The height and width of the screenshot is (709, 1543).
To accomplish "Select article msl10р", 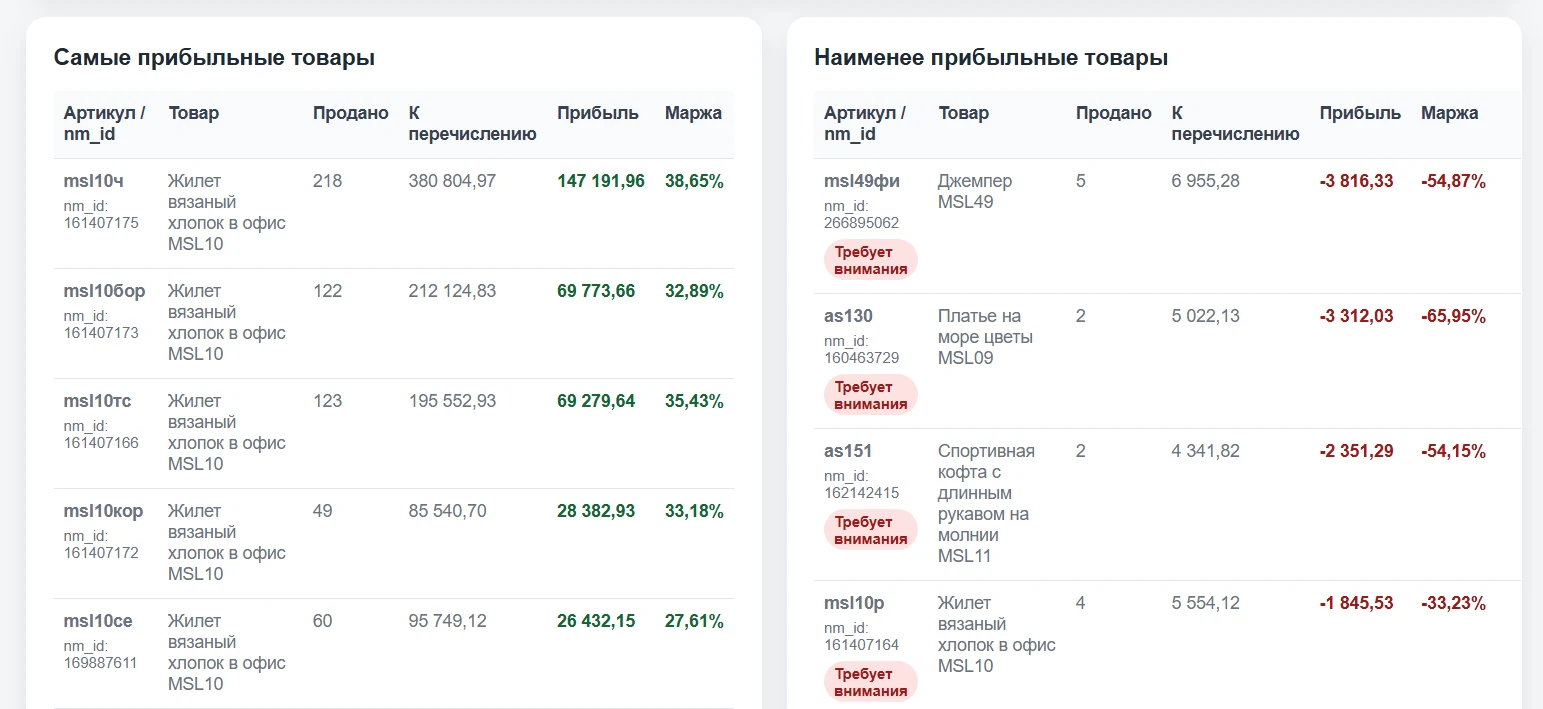I will pos(854,603).
